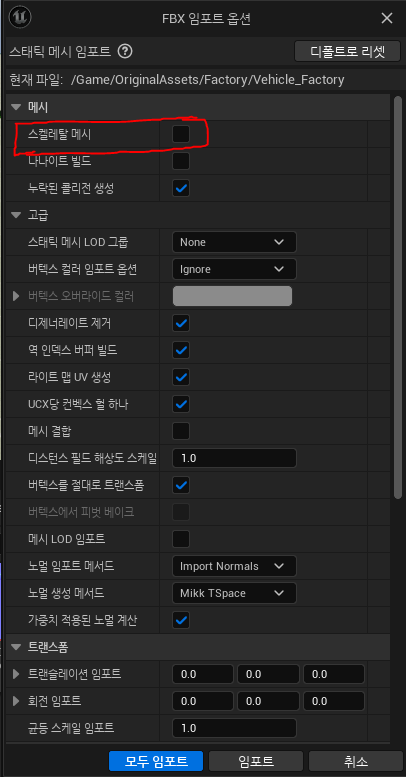Expand 버텍스 오버라이드 컬러 row
The height and width of the screenshot is (777, 406).
tap(16, 296)
